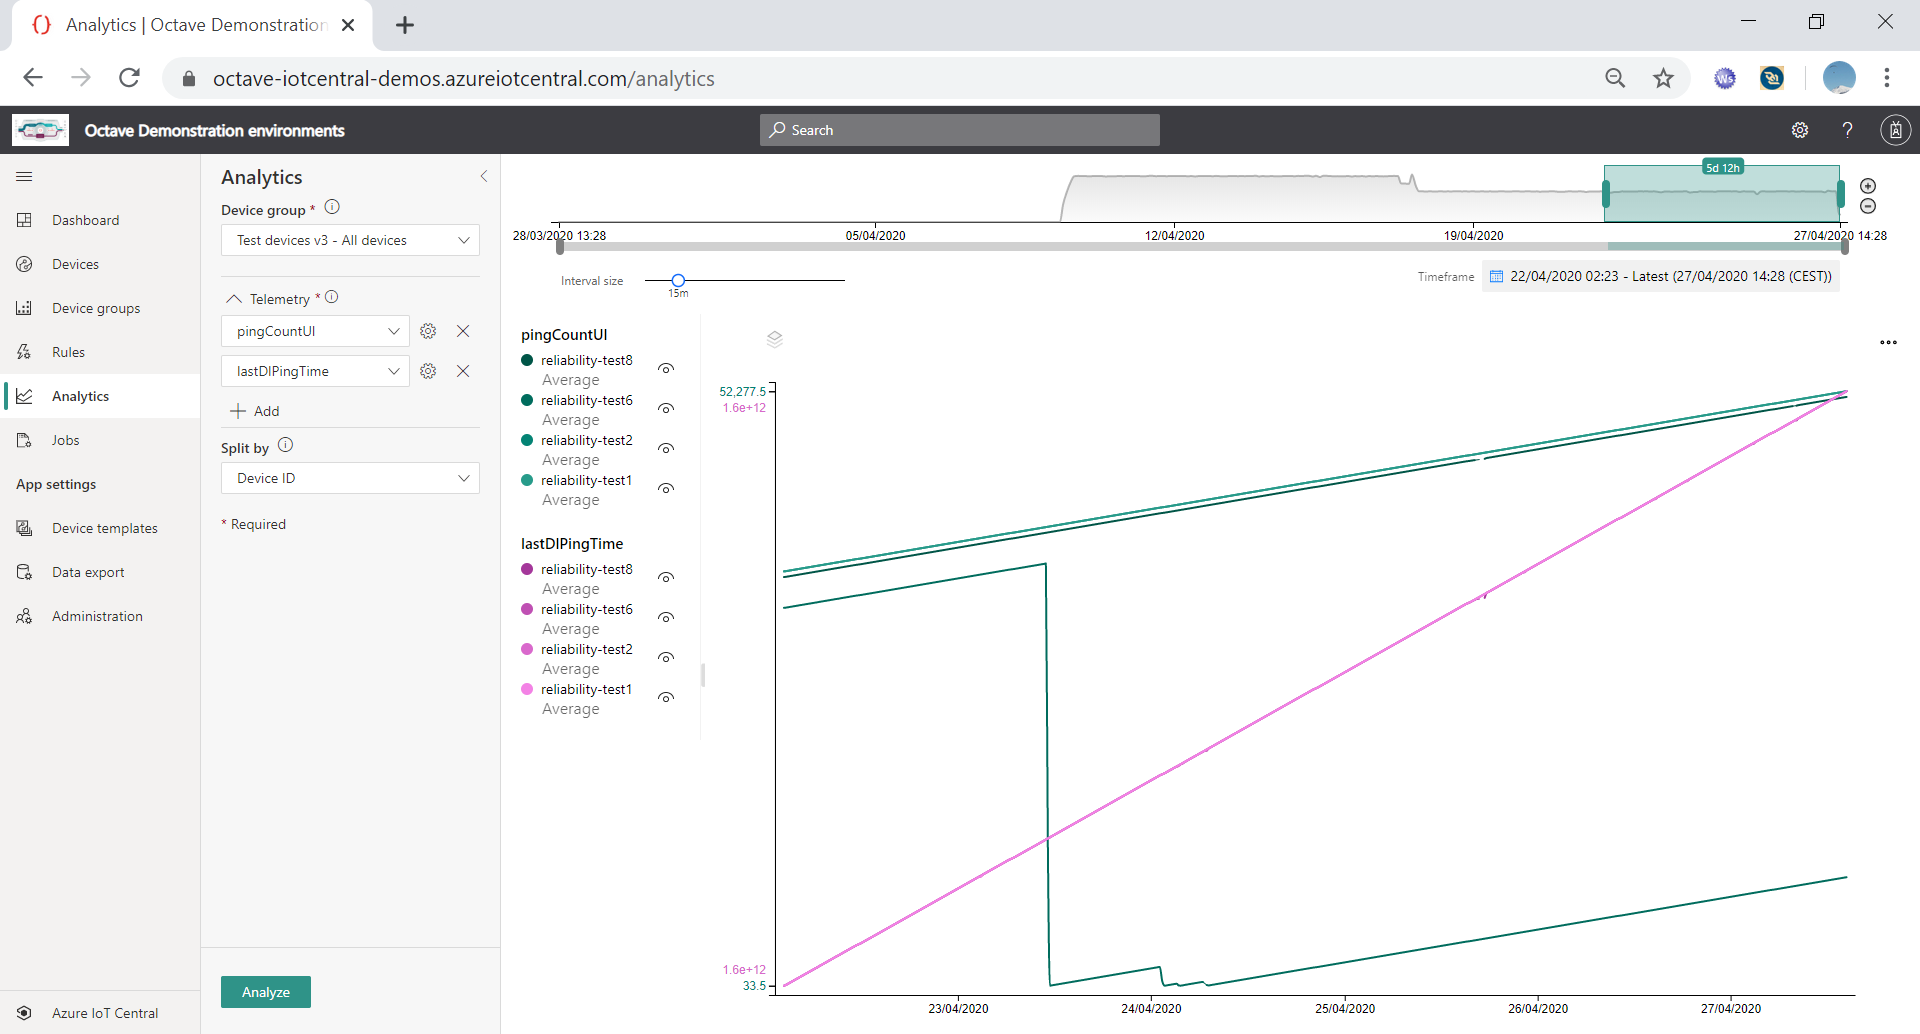Toggle visibility of pingCountUI reliability-test1
The image size is (1920, 1034).
666,489
